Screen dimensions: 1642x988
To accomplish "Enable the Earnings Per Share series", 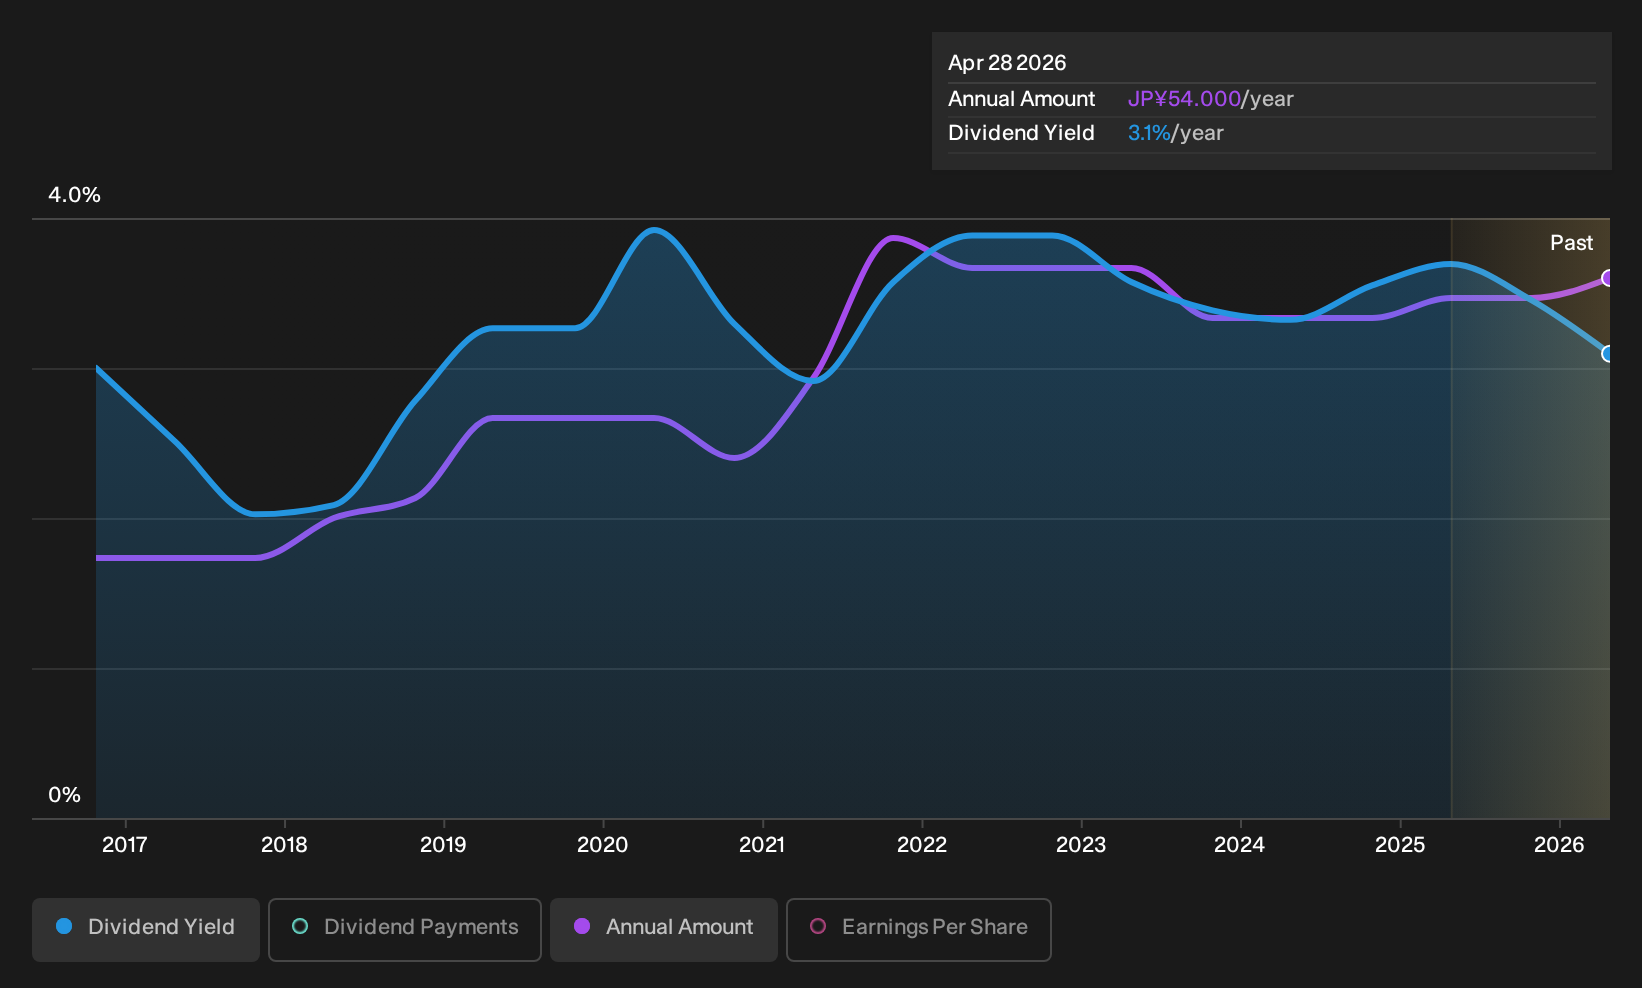I will tap(919, 929).
